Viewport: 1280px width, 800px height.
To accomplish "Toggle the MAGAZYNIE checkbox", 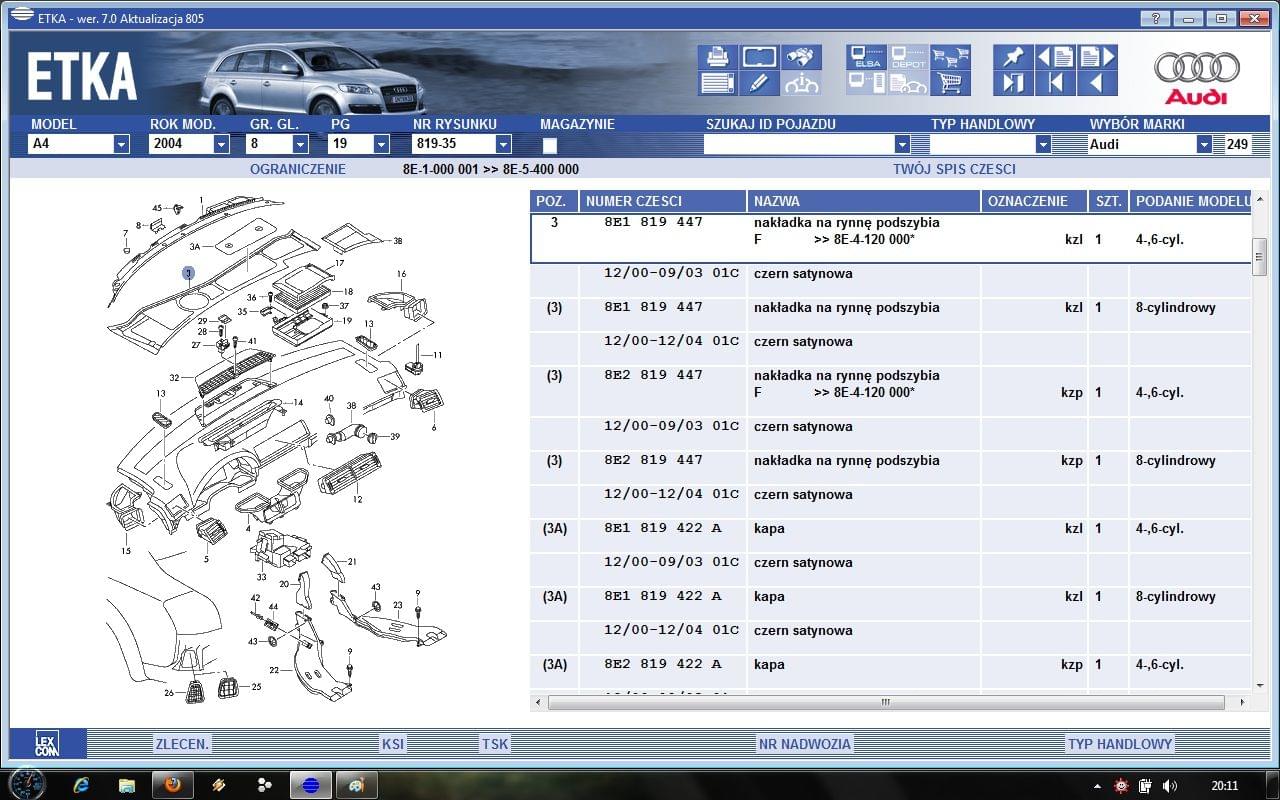I will click(x=549, y=145).
